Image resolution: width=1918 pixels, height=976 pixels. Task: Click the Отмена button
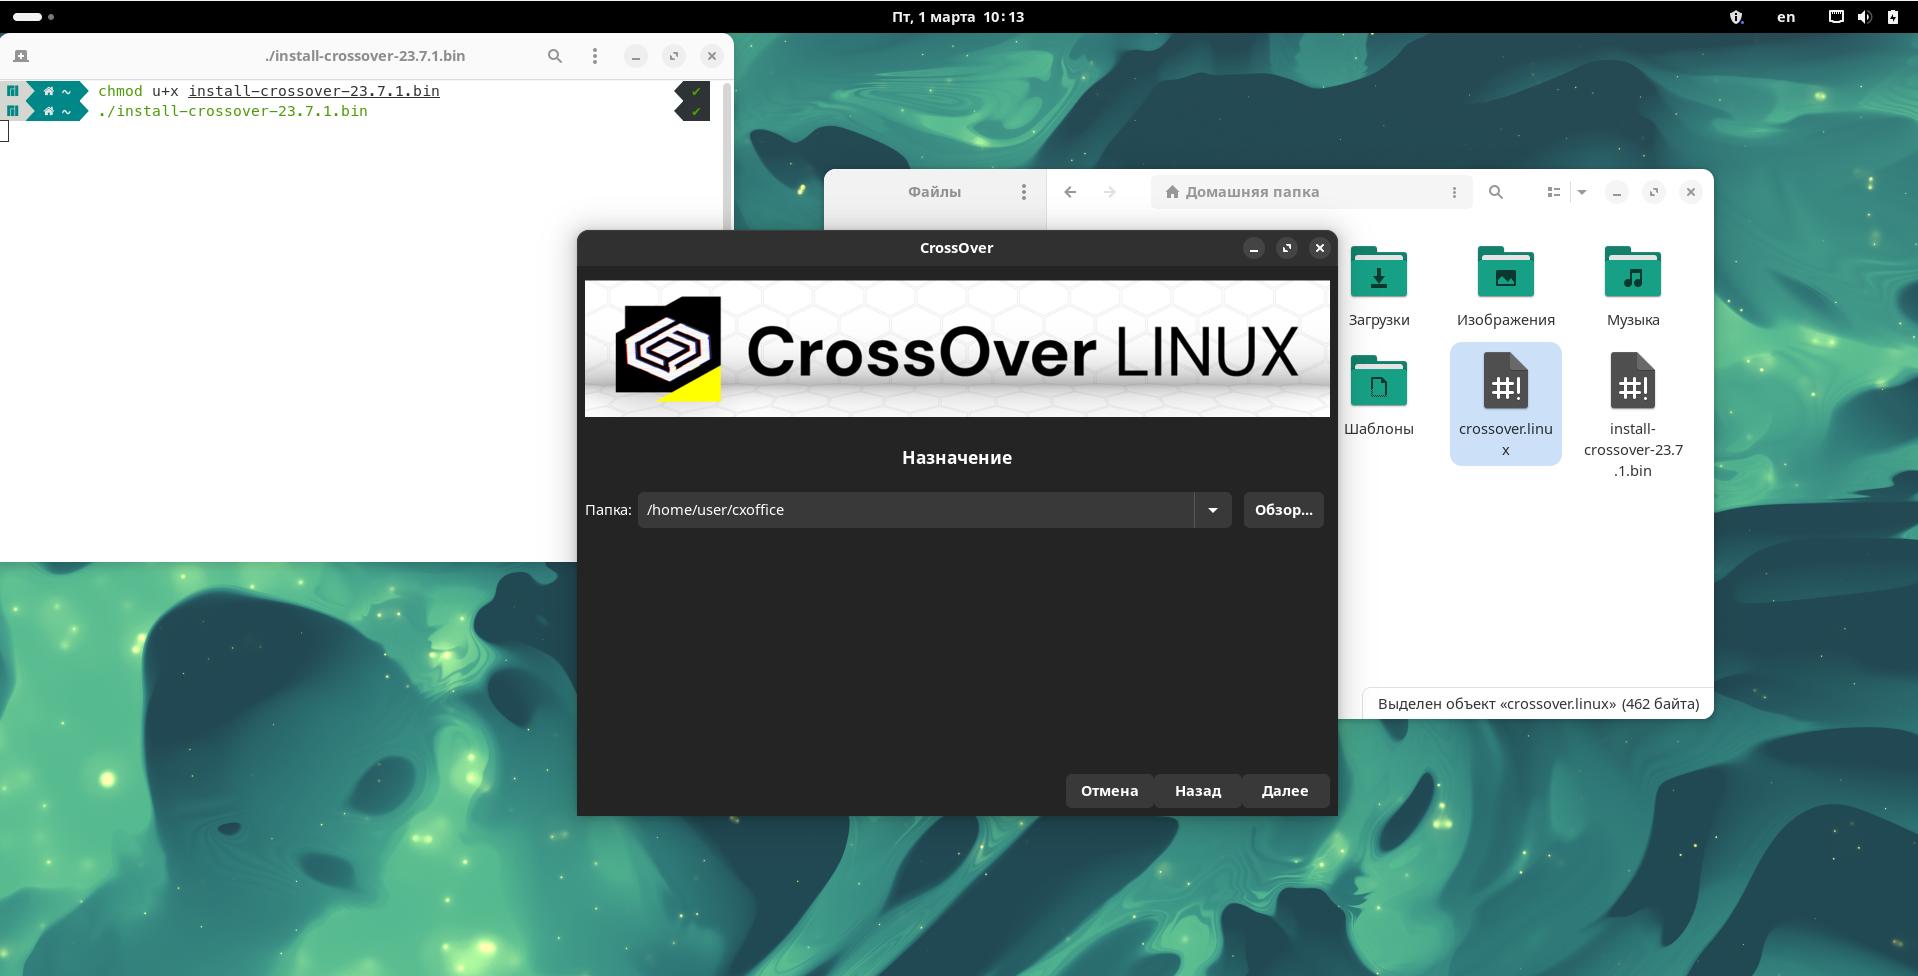tap(1109, 791)
